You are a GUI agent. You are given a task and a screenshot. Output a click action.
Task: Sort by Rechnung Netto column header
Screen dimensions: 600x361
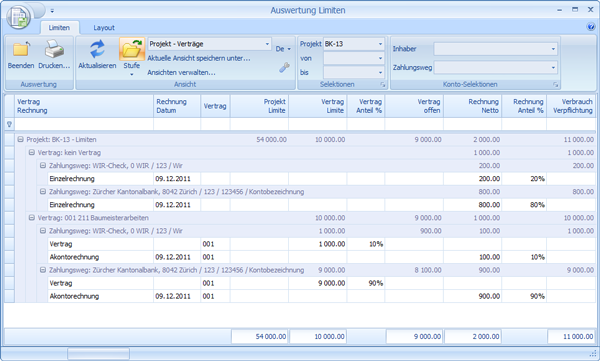[x=472, y=106]
